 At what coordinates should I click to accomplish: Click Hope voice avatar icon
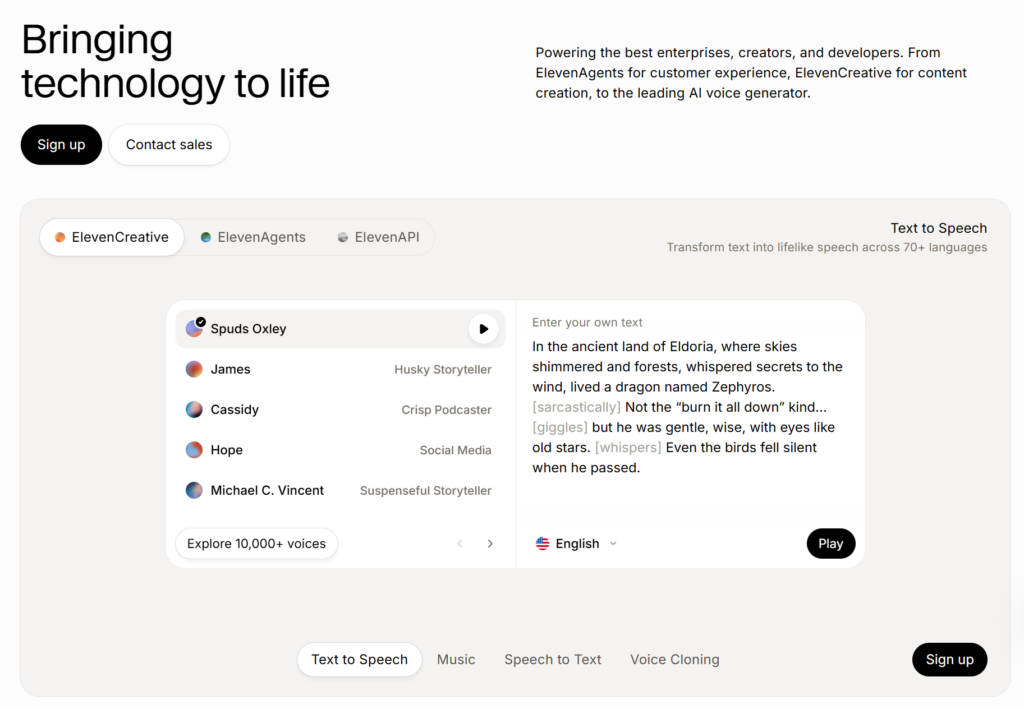pos(194,450)
